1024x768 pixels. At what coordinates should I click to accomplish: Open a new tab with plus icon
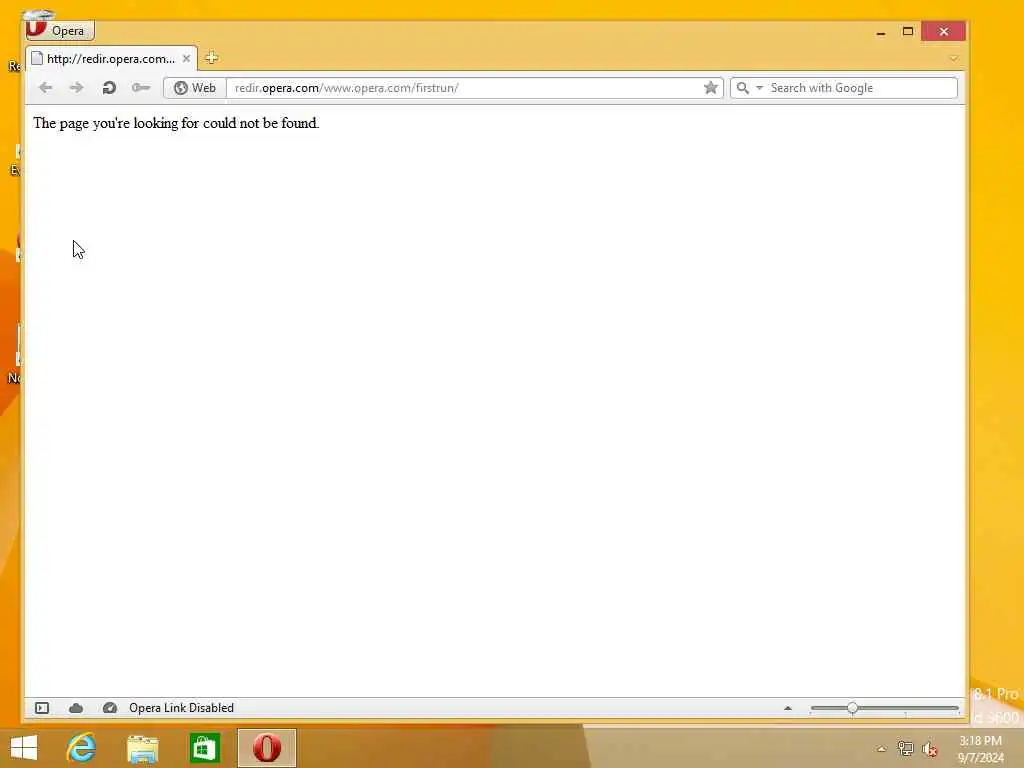pyautogui.click(x=211, y=58)
